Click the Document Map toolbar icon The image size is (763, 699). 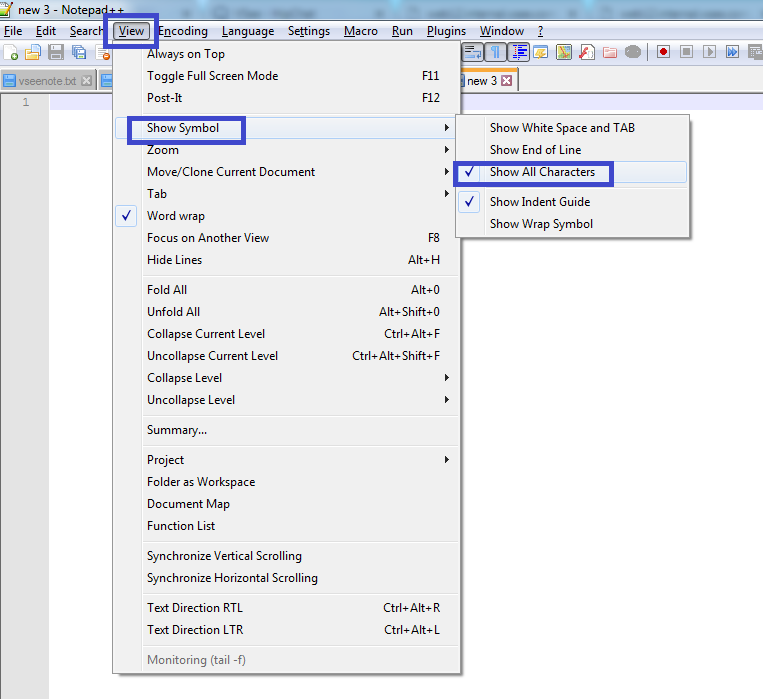click(x=564, y=52)
